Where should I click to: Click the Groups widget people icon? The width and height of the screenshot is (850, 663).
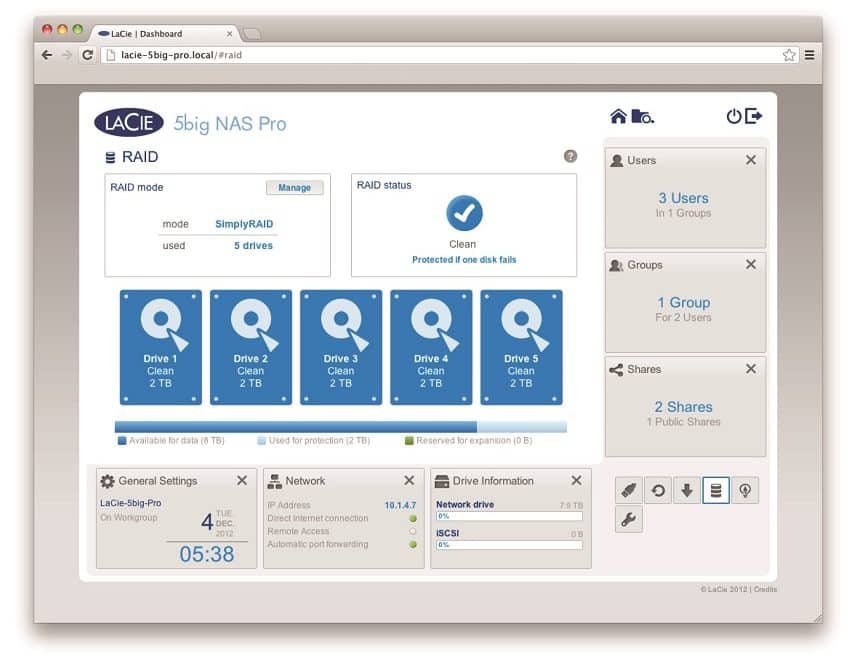[x=616, y=265]
